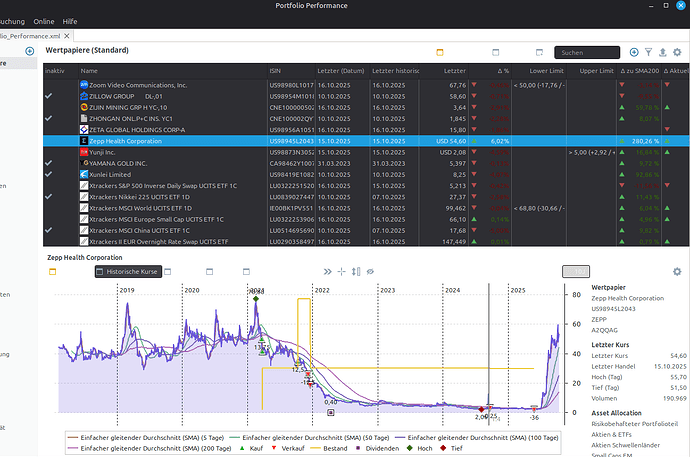Open the last unlabeled pane tab icon in chart toolbar
Viewport: 690px width, 457px height.
246,272
